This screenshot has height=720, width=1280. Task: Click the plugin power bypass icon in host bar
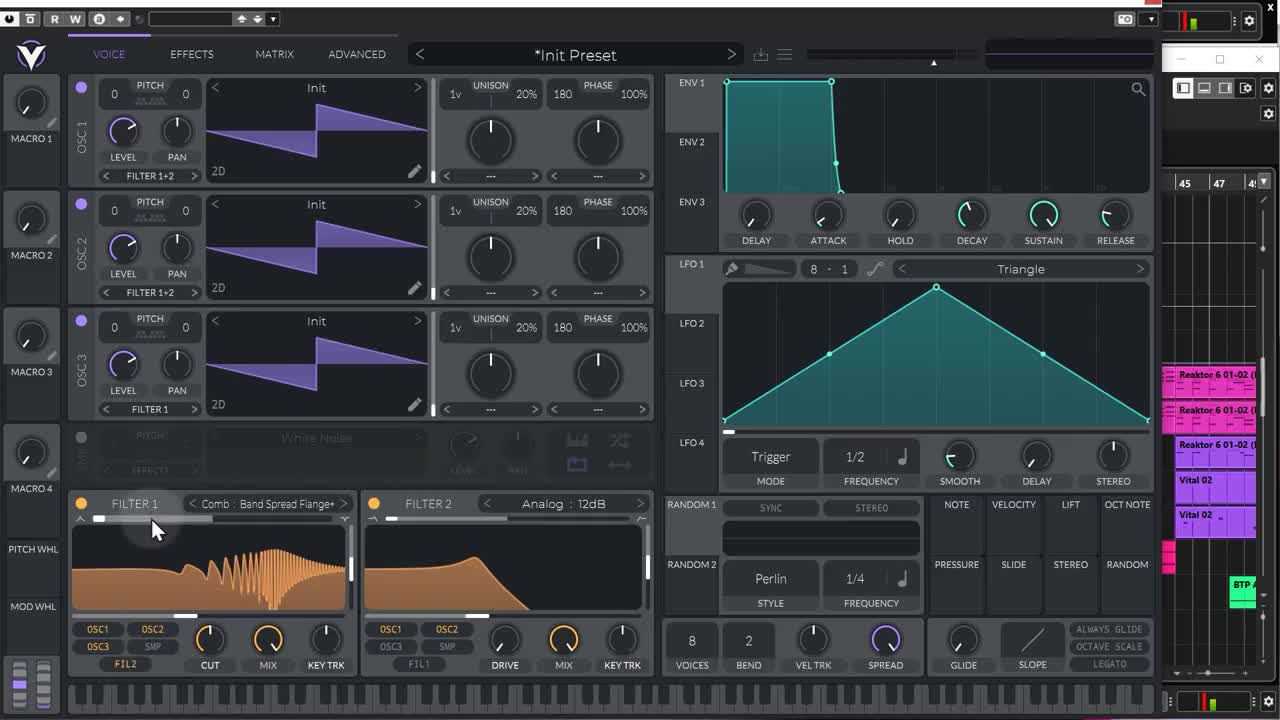(10, 19)
